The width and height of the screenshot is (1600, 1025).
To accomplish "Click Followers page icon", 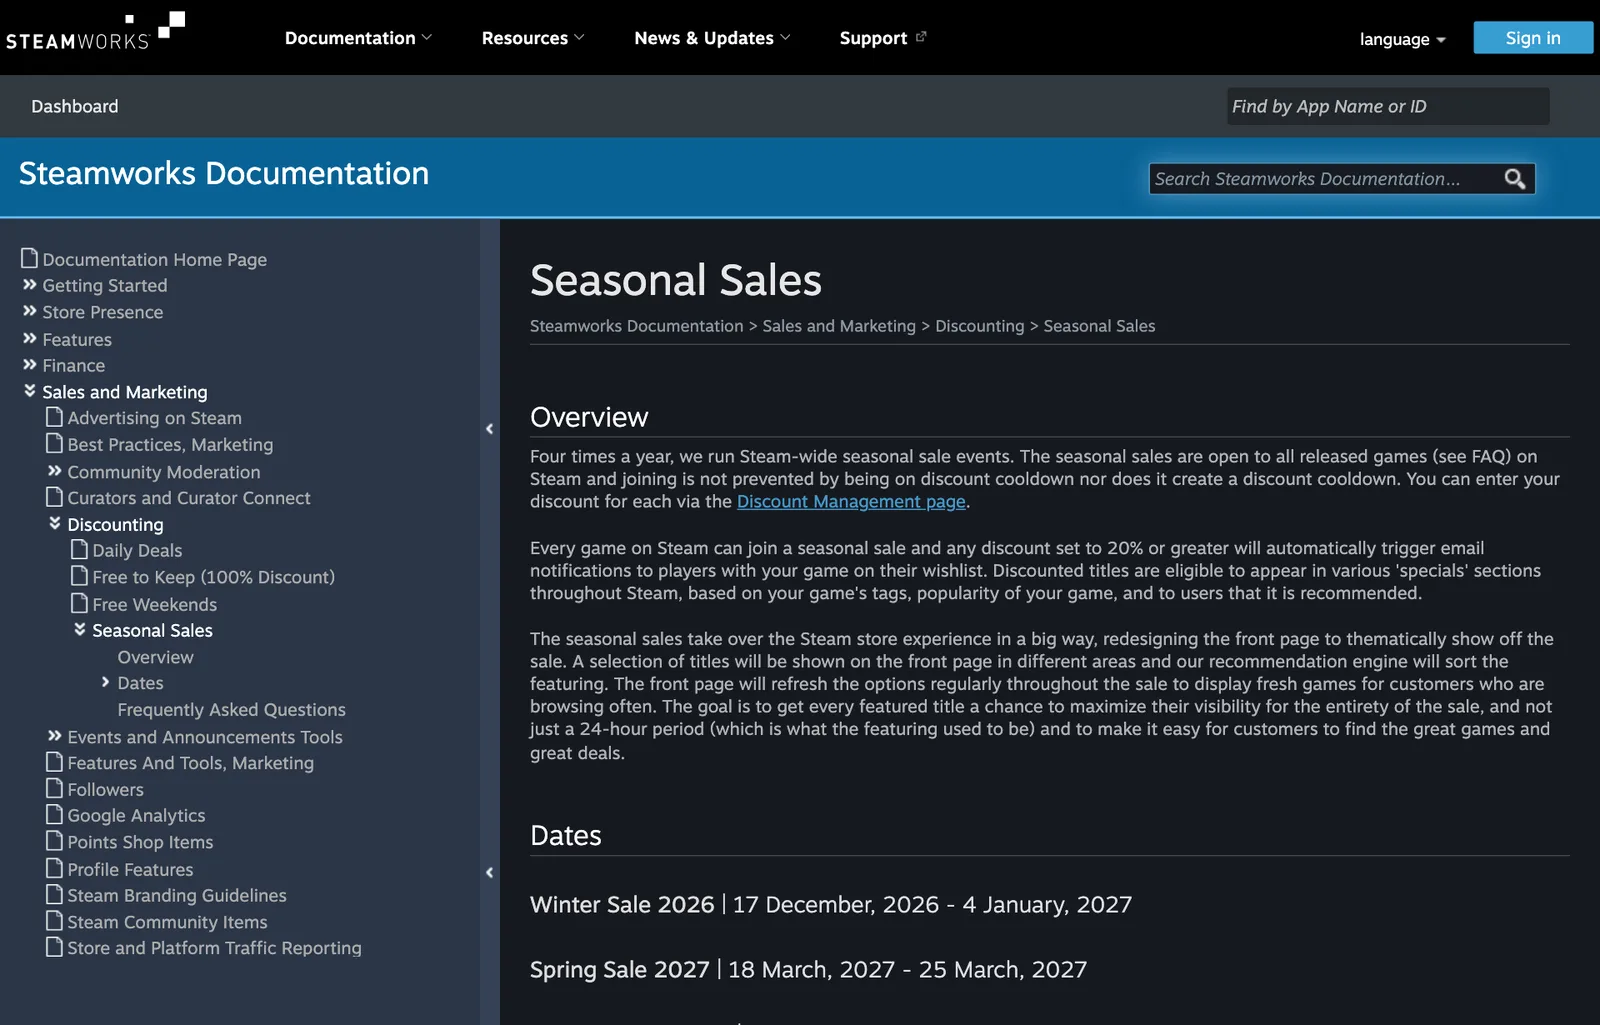I will pos(54,788).
